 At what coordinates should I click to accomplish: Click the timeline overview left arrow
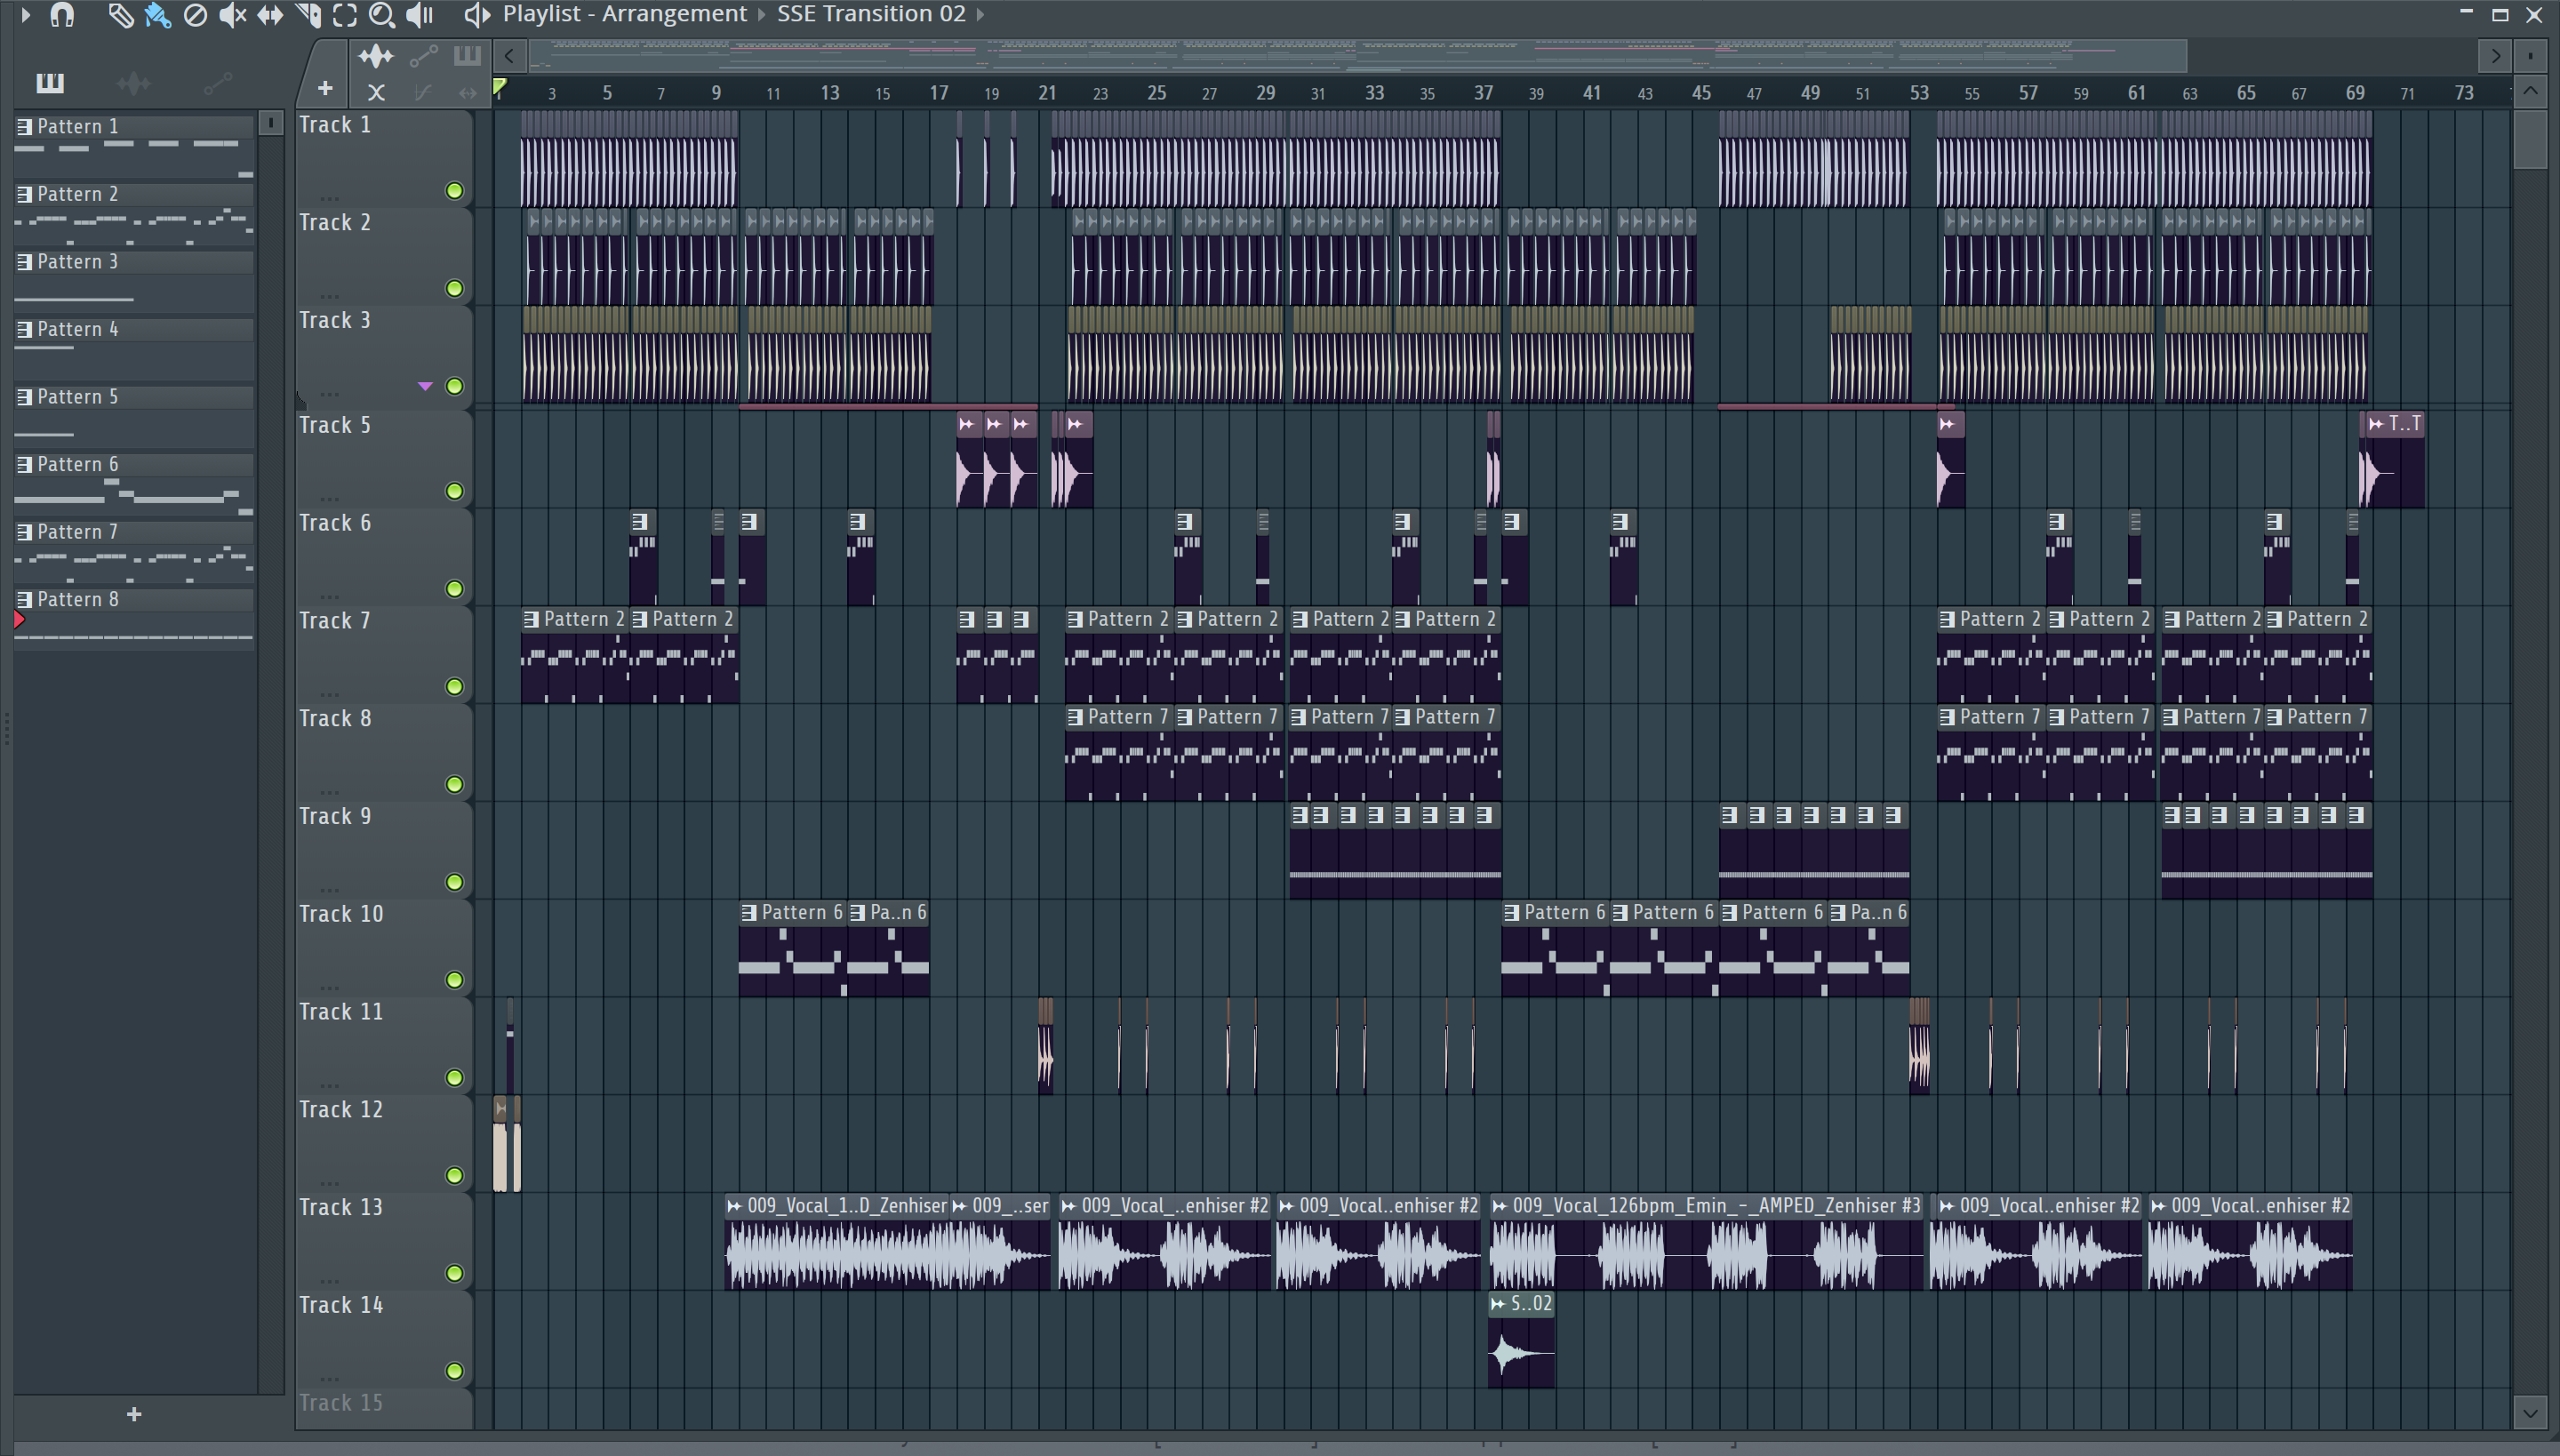509,56
